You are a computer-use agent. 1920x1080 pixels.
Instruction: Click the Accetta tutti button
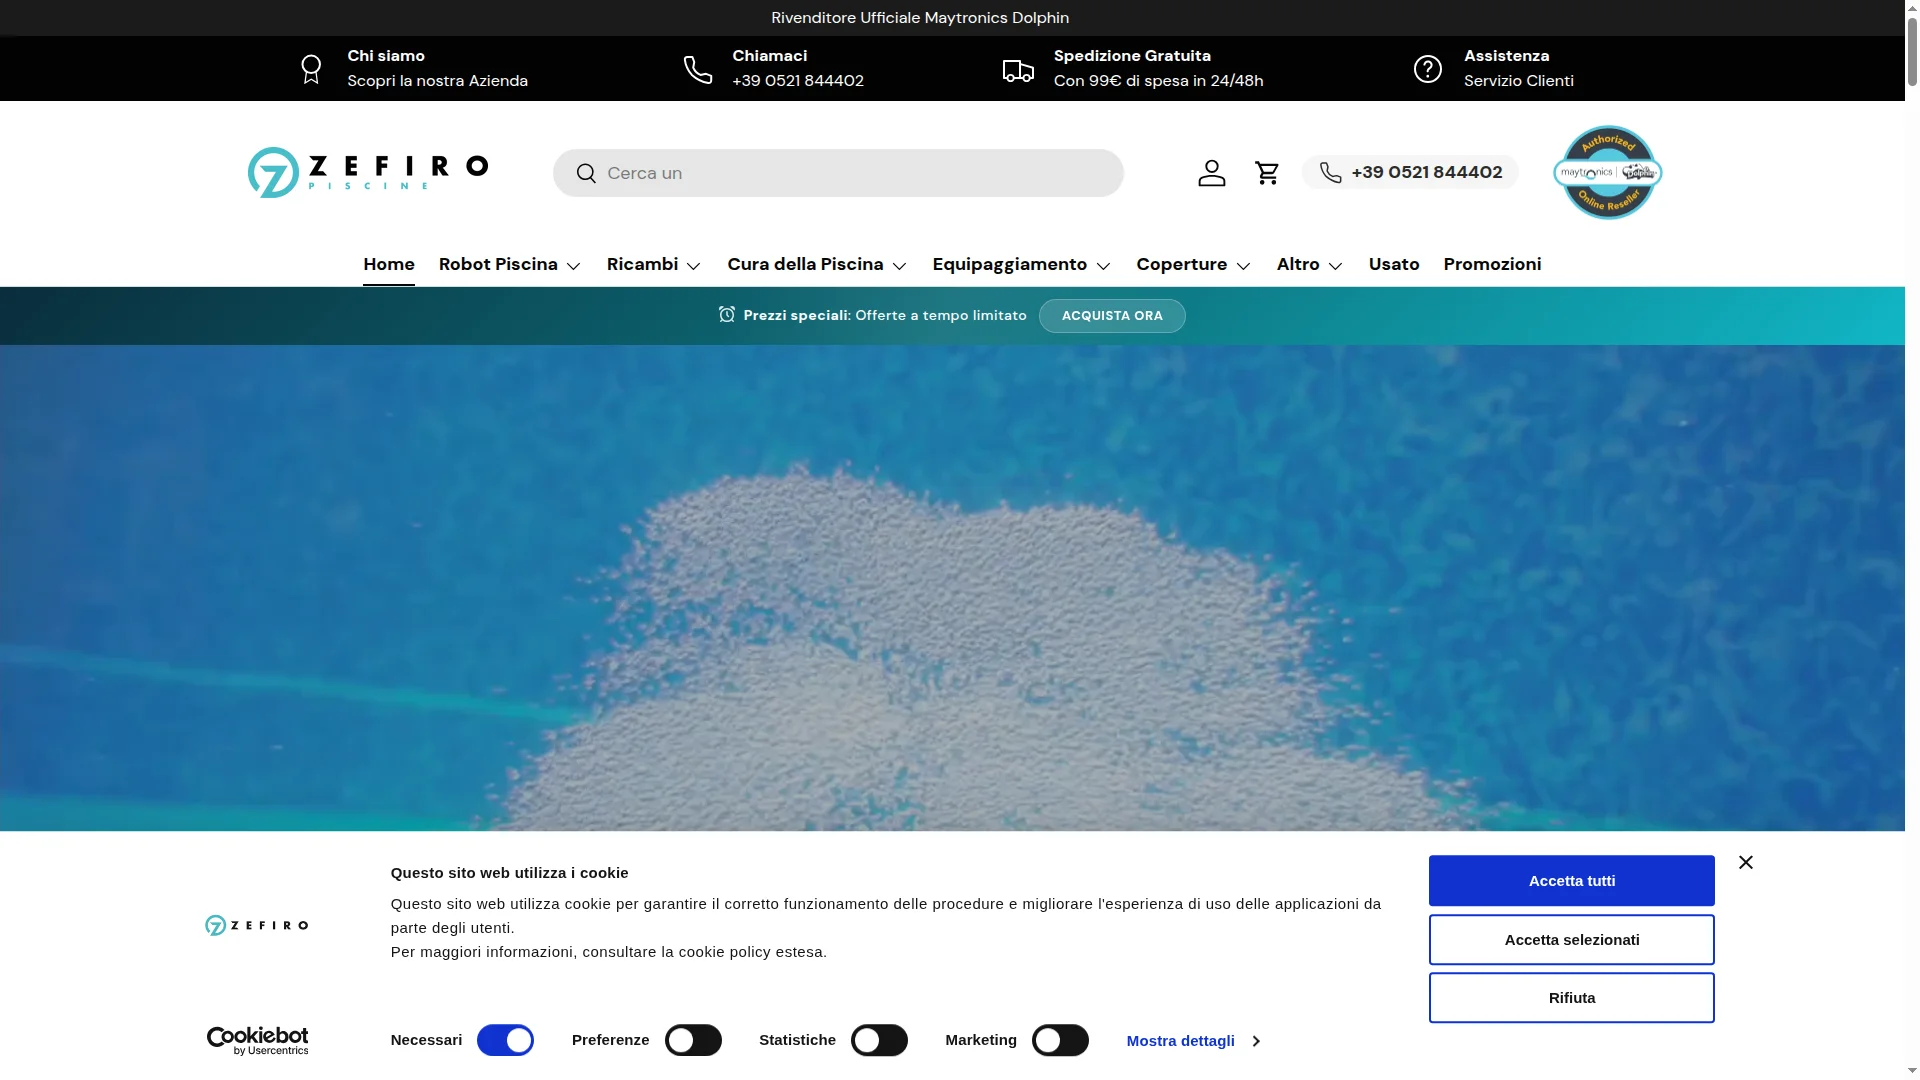click(1571, 881)
